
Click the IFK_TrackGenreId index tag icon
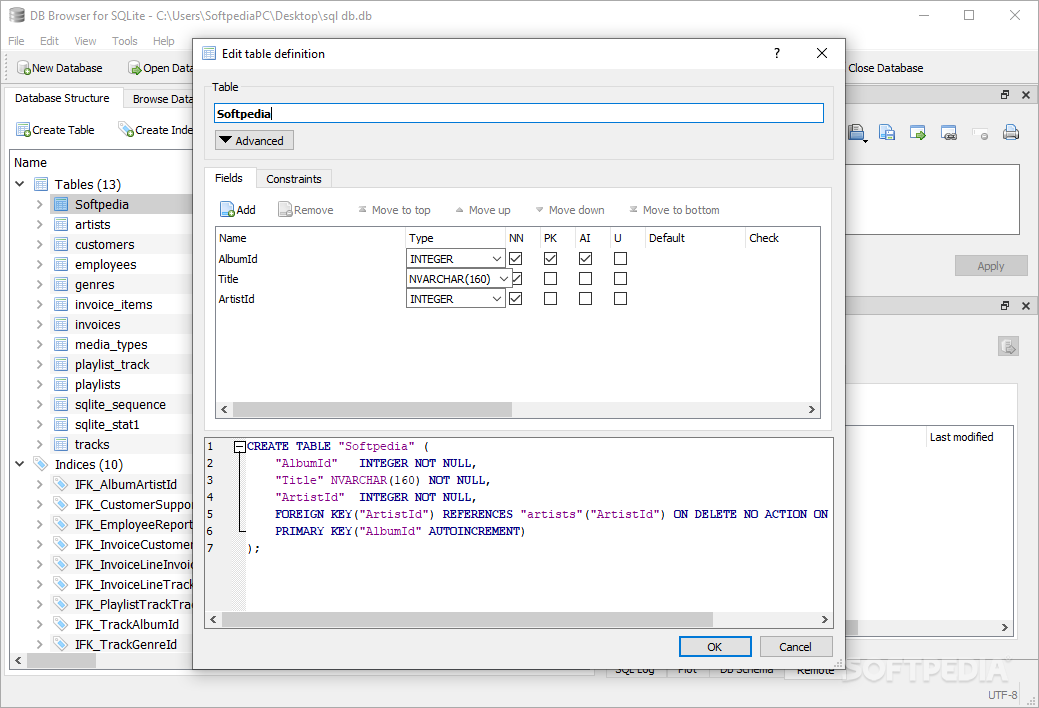pyautogui.click(x=61, y=644)
